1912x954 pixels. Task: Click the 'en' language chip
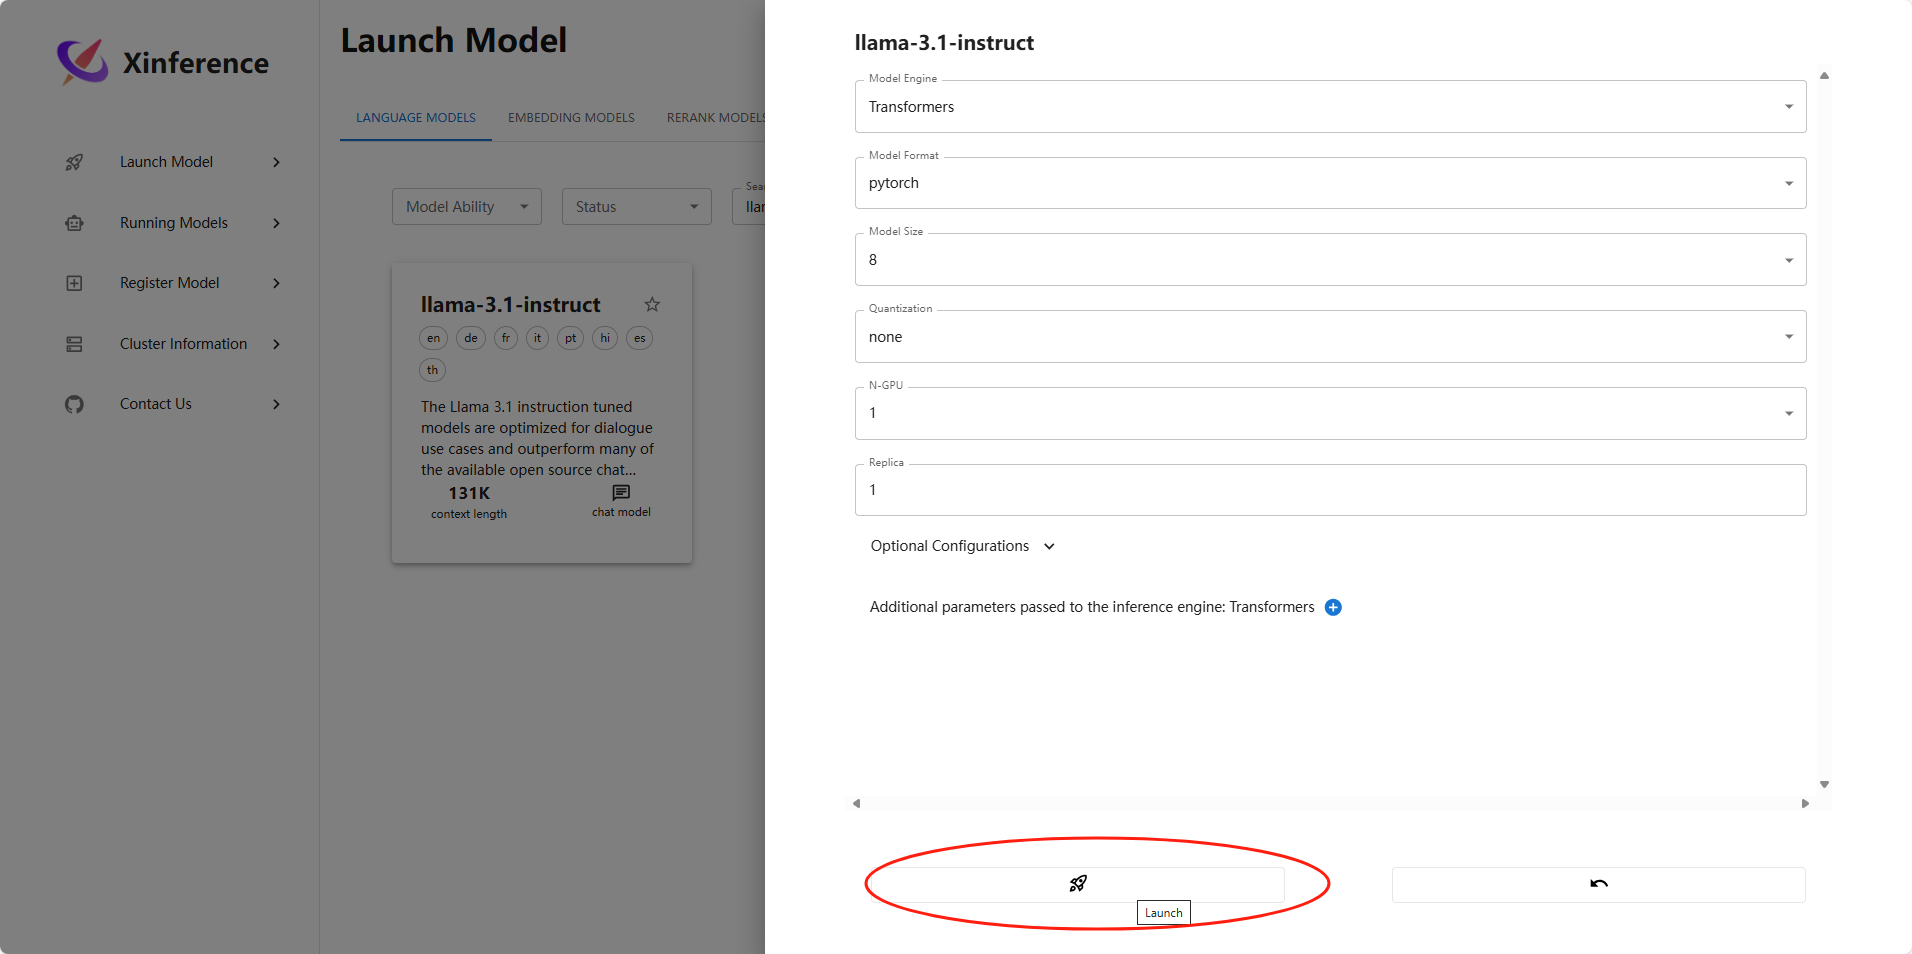click(x=433, y=338)
